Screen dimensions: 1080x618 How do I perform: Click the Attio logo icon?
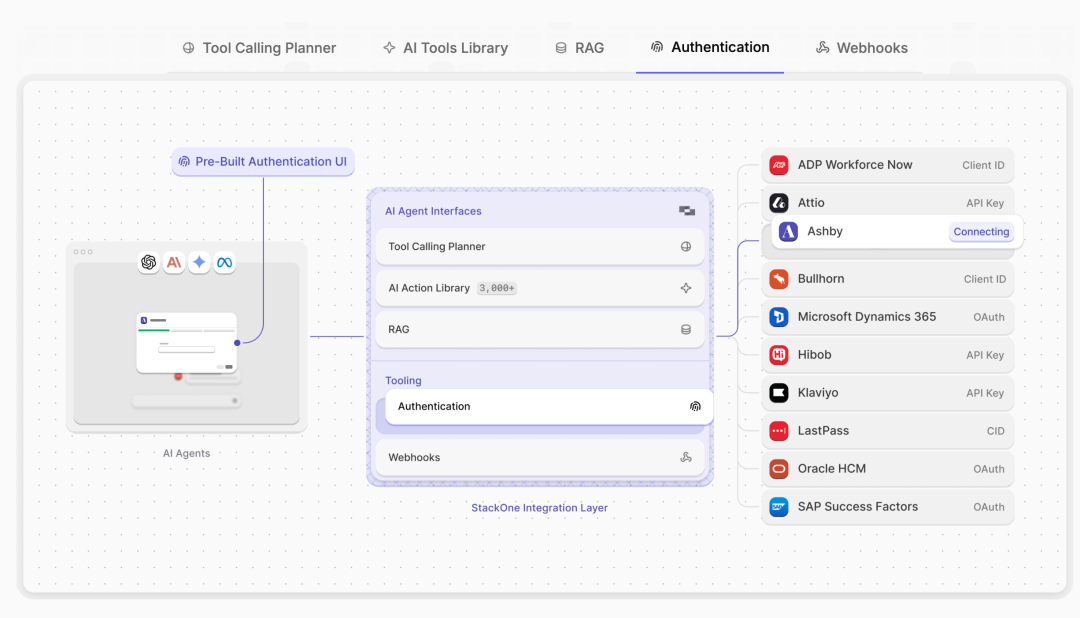[779, 203]
